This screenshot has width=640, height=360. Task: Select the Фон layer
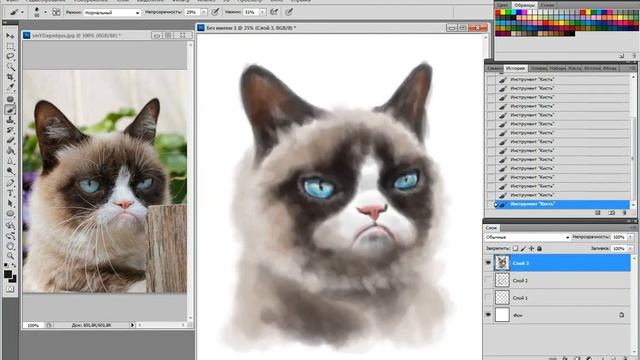coord(562,315)
